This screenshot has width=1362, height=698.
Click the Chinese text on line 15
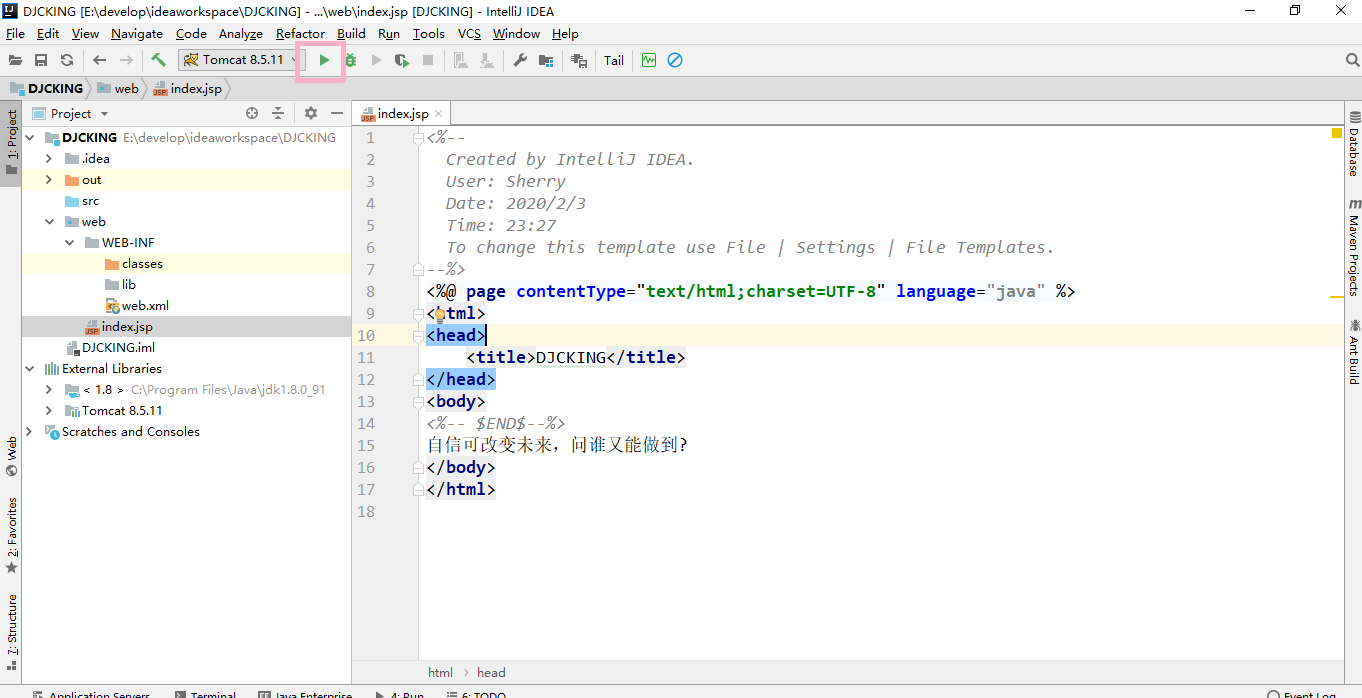pos(557,445)
